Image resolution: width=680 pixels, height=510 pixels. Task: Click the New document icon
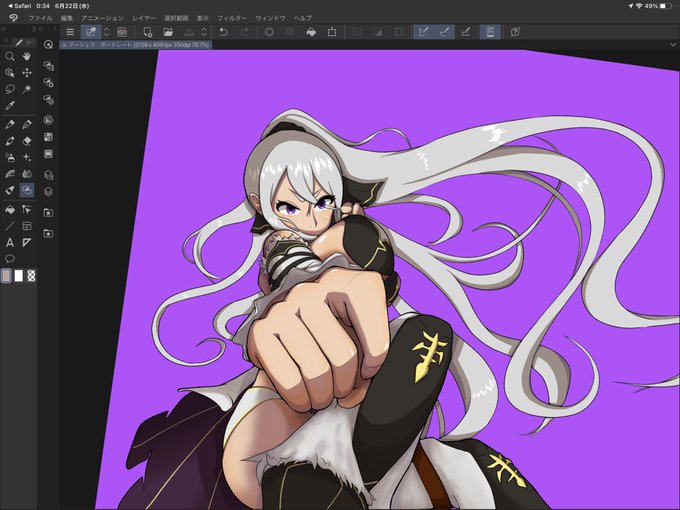tap(147, 32)
